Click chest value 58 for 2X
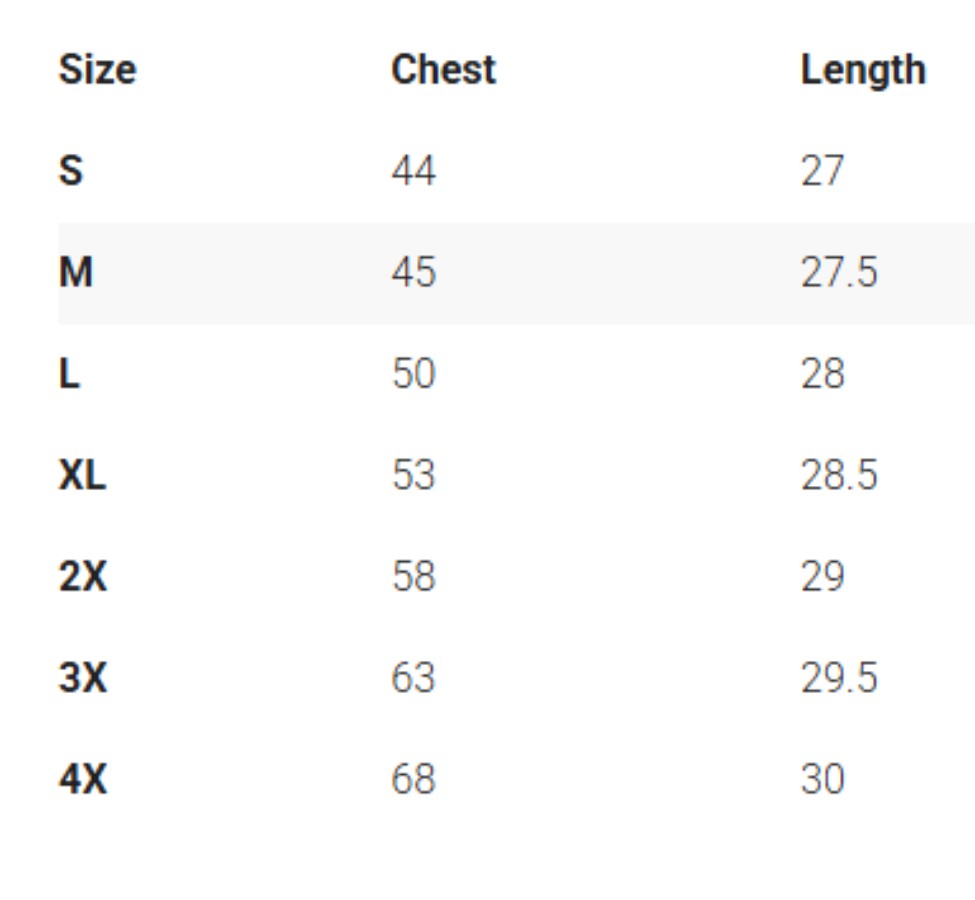 tap(413, 577)
